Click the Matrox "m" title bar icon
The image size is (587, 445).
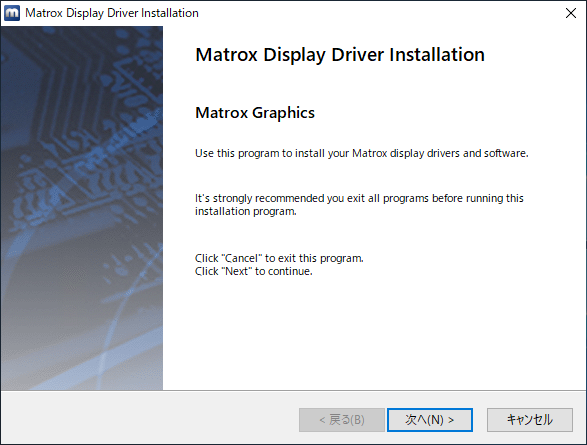[12, 13]
